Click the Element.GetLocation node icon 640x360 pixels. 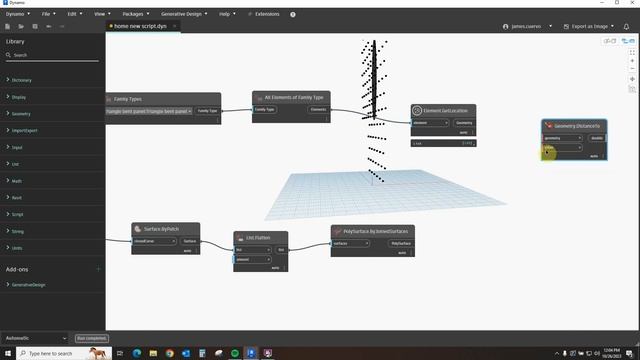417,110
